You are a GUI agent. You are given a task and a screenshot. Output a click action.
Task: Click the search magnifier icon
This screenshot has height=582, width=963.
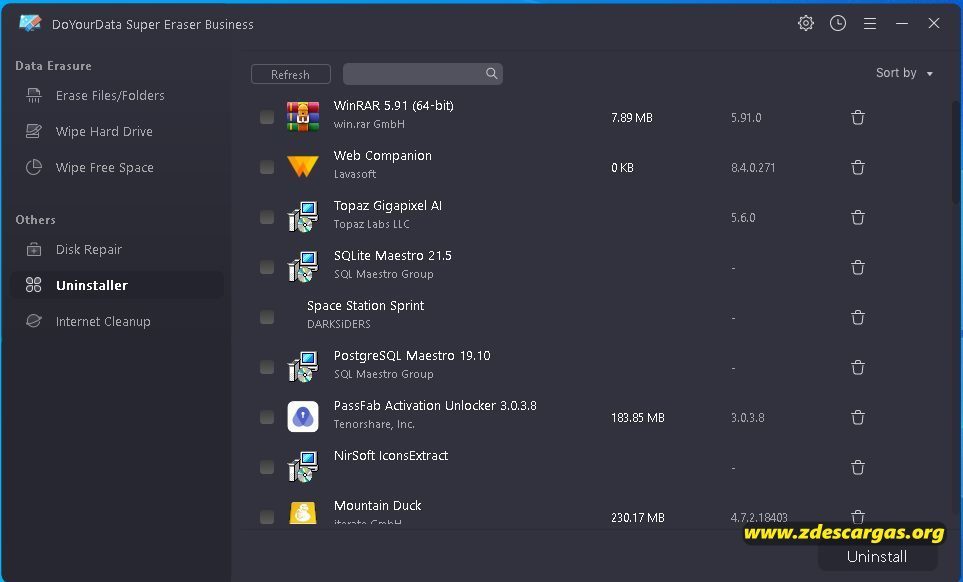491,74
